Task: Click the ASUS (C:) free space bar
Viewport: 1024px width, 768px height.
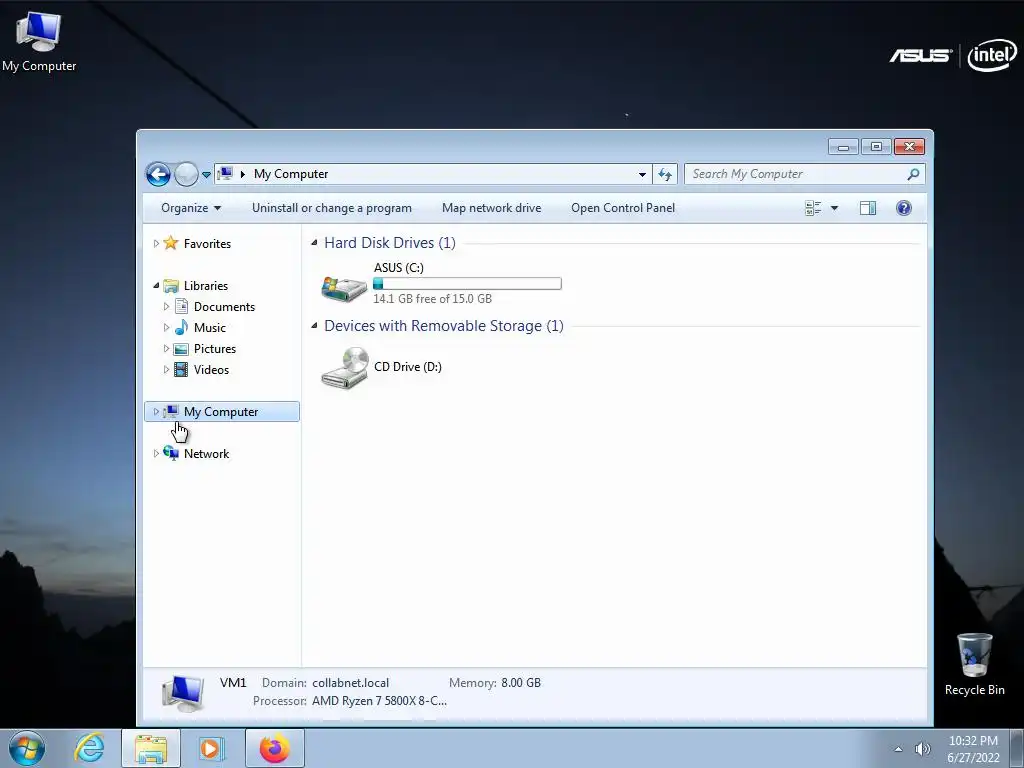Action: tap(467, 283)
